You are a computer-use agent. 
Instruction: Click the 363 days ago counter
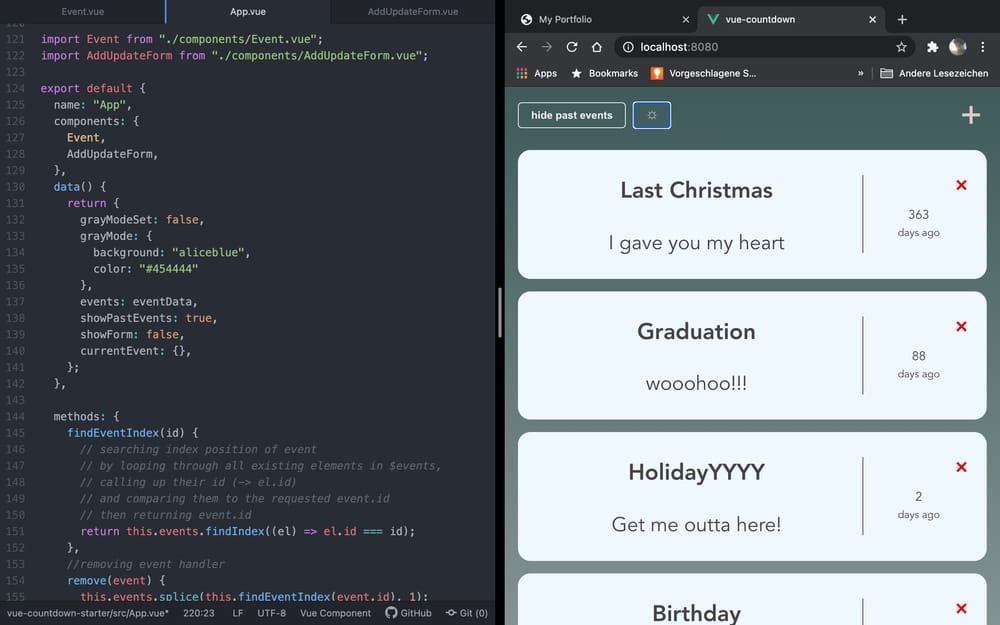coord(918,223)
